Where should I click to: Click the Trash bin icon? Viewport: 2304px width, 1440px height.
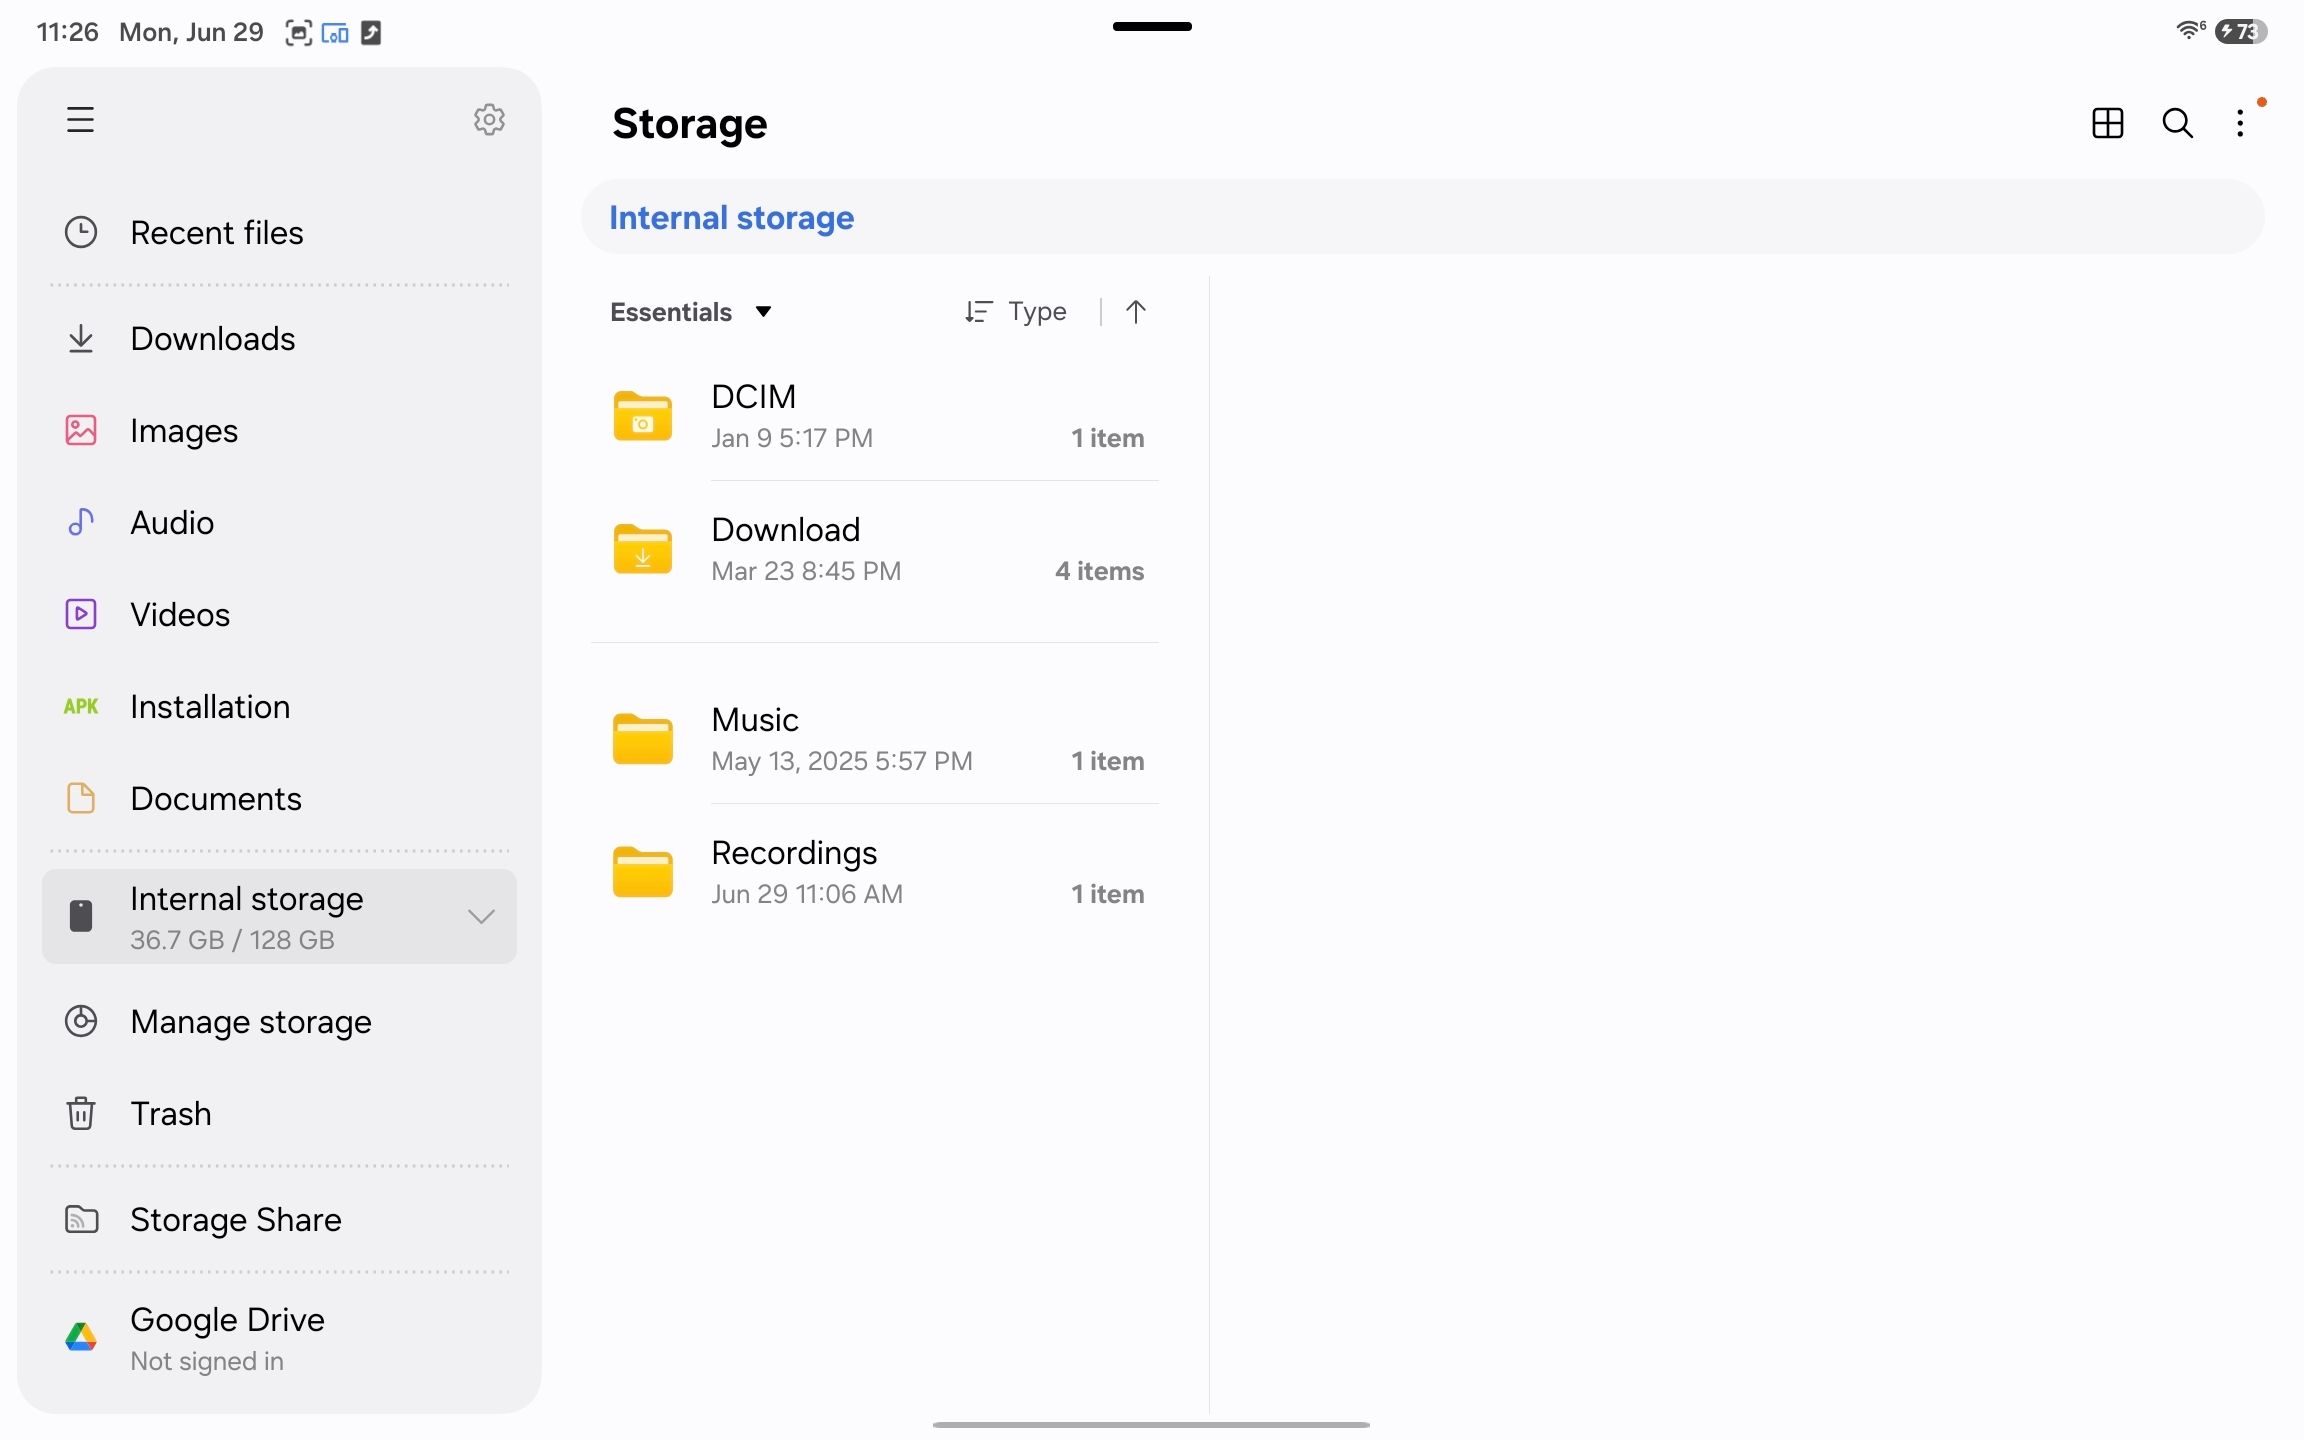coord(81,1113)
